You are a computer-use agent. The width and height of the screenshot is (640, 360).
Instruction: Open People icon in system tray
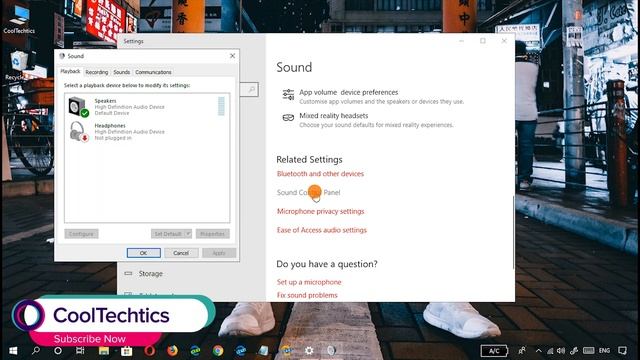point(522,350)
